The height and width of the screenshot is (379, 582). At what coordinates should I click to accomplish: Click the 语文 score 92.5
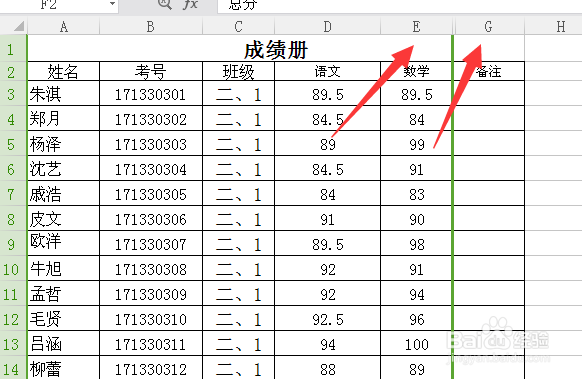point(327,319)
